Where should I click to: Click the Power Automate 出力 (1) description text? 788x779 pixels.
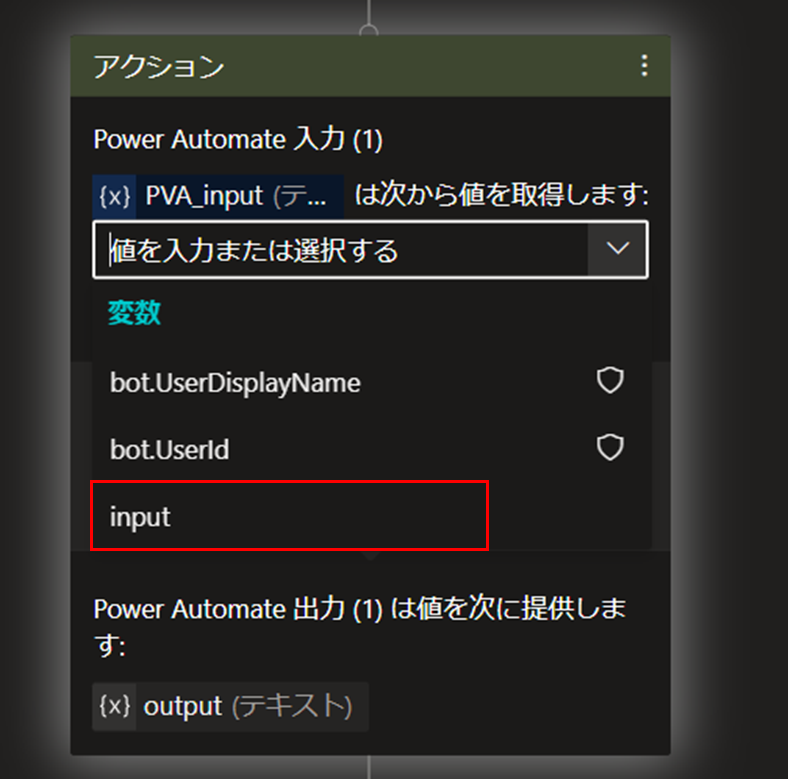pos(360,627)
